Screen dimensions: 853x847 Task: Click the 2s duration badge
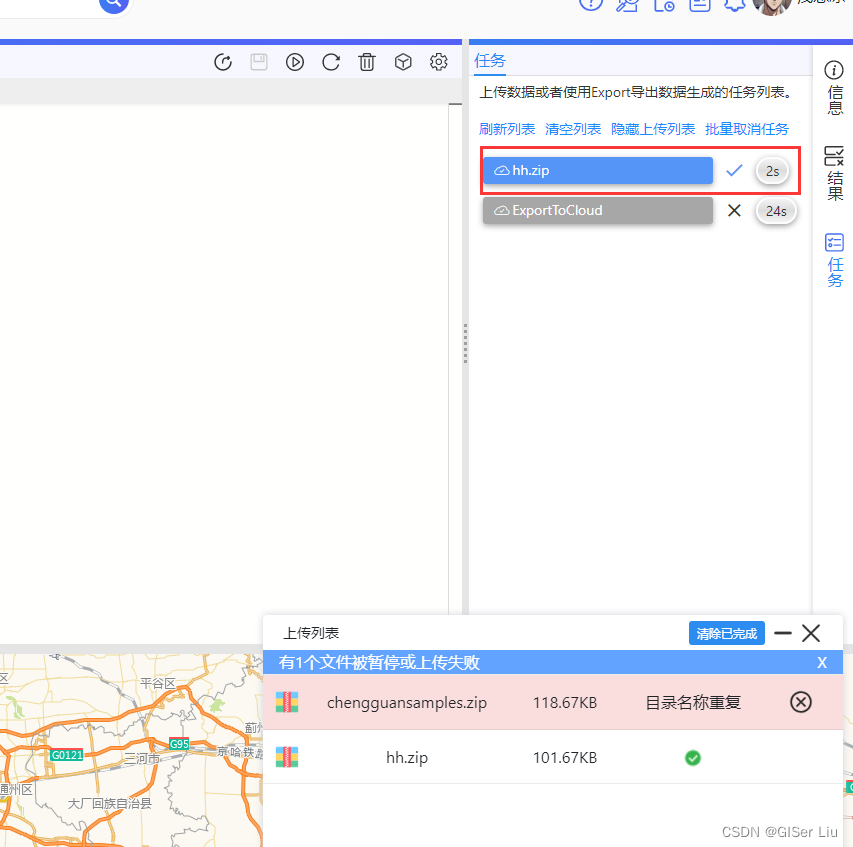click(772, 171)
